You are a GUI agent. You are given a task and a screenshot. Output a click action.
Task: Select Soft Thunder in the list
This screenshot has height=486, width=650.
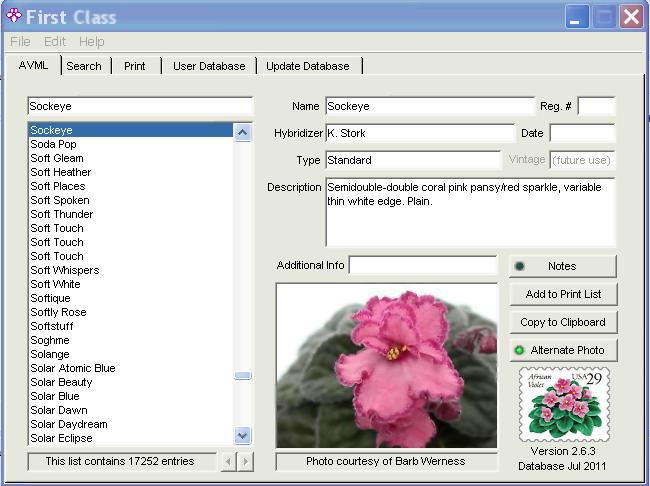coord(62,214)
